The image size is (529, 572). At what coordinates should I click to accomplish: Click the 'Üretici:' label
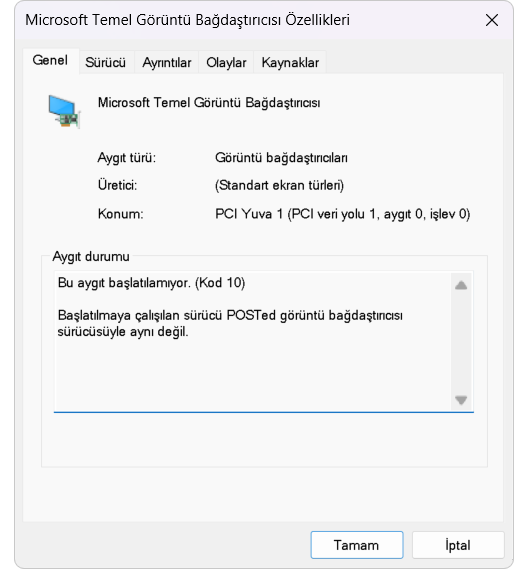[117, 185]
